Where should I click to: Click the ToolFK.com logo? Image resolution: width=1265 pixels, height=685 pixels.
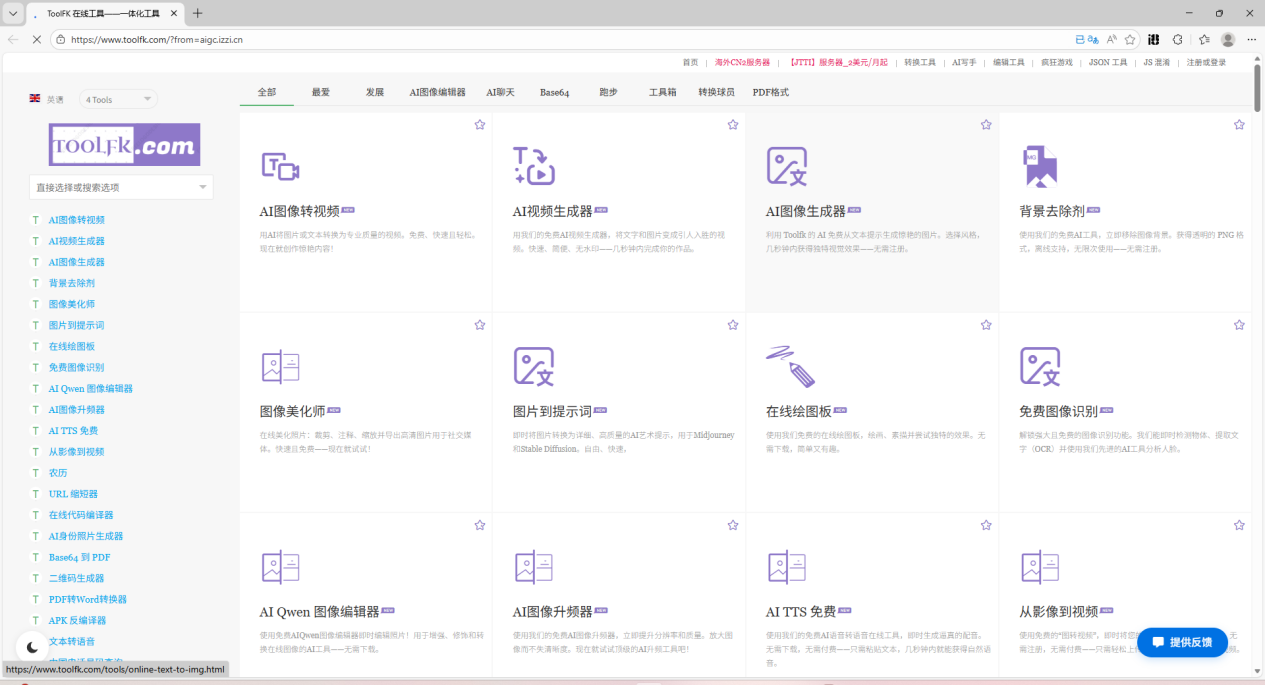125,145
